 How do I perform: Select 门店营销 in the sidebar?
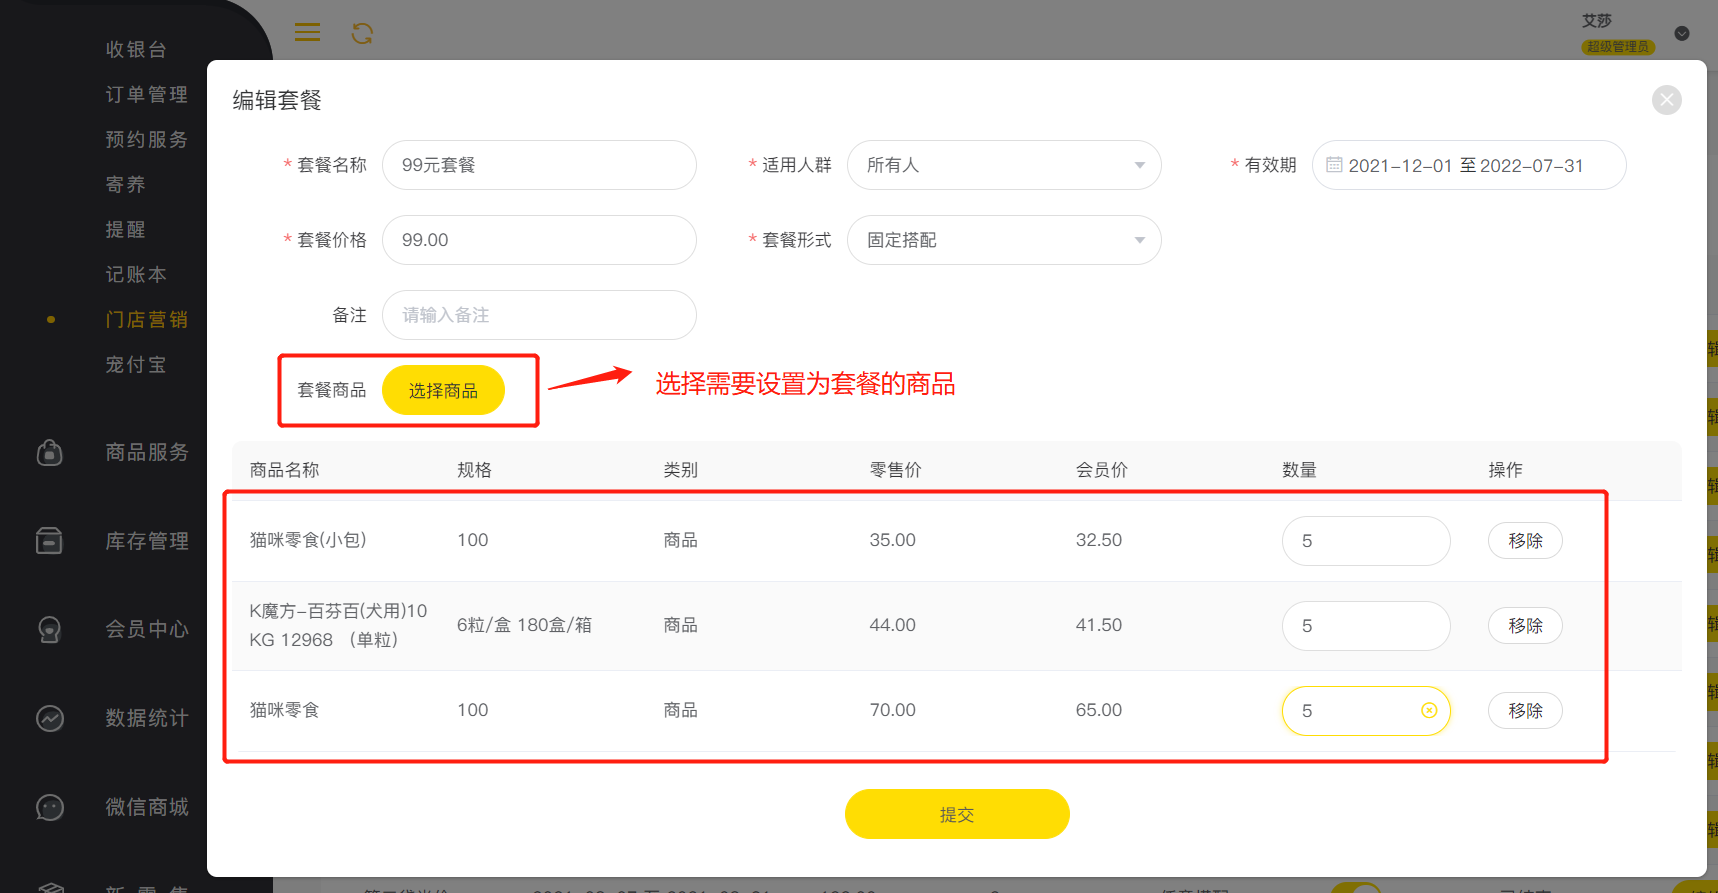coord(147,319)
